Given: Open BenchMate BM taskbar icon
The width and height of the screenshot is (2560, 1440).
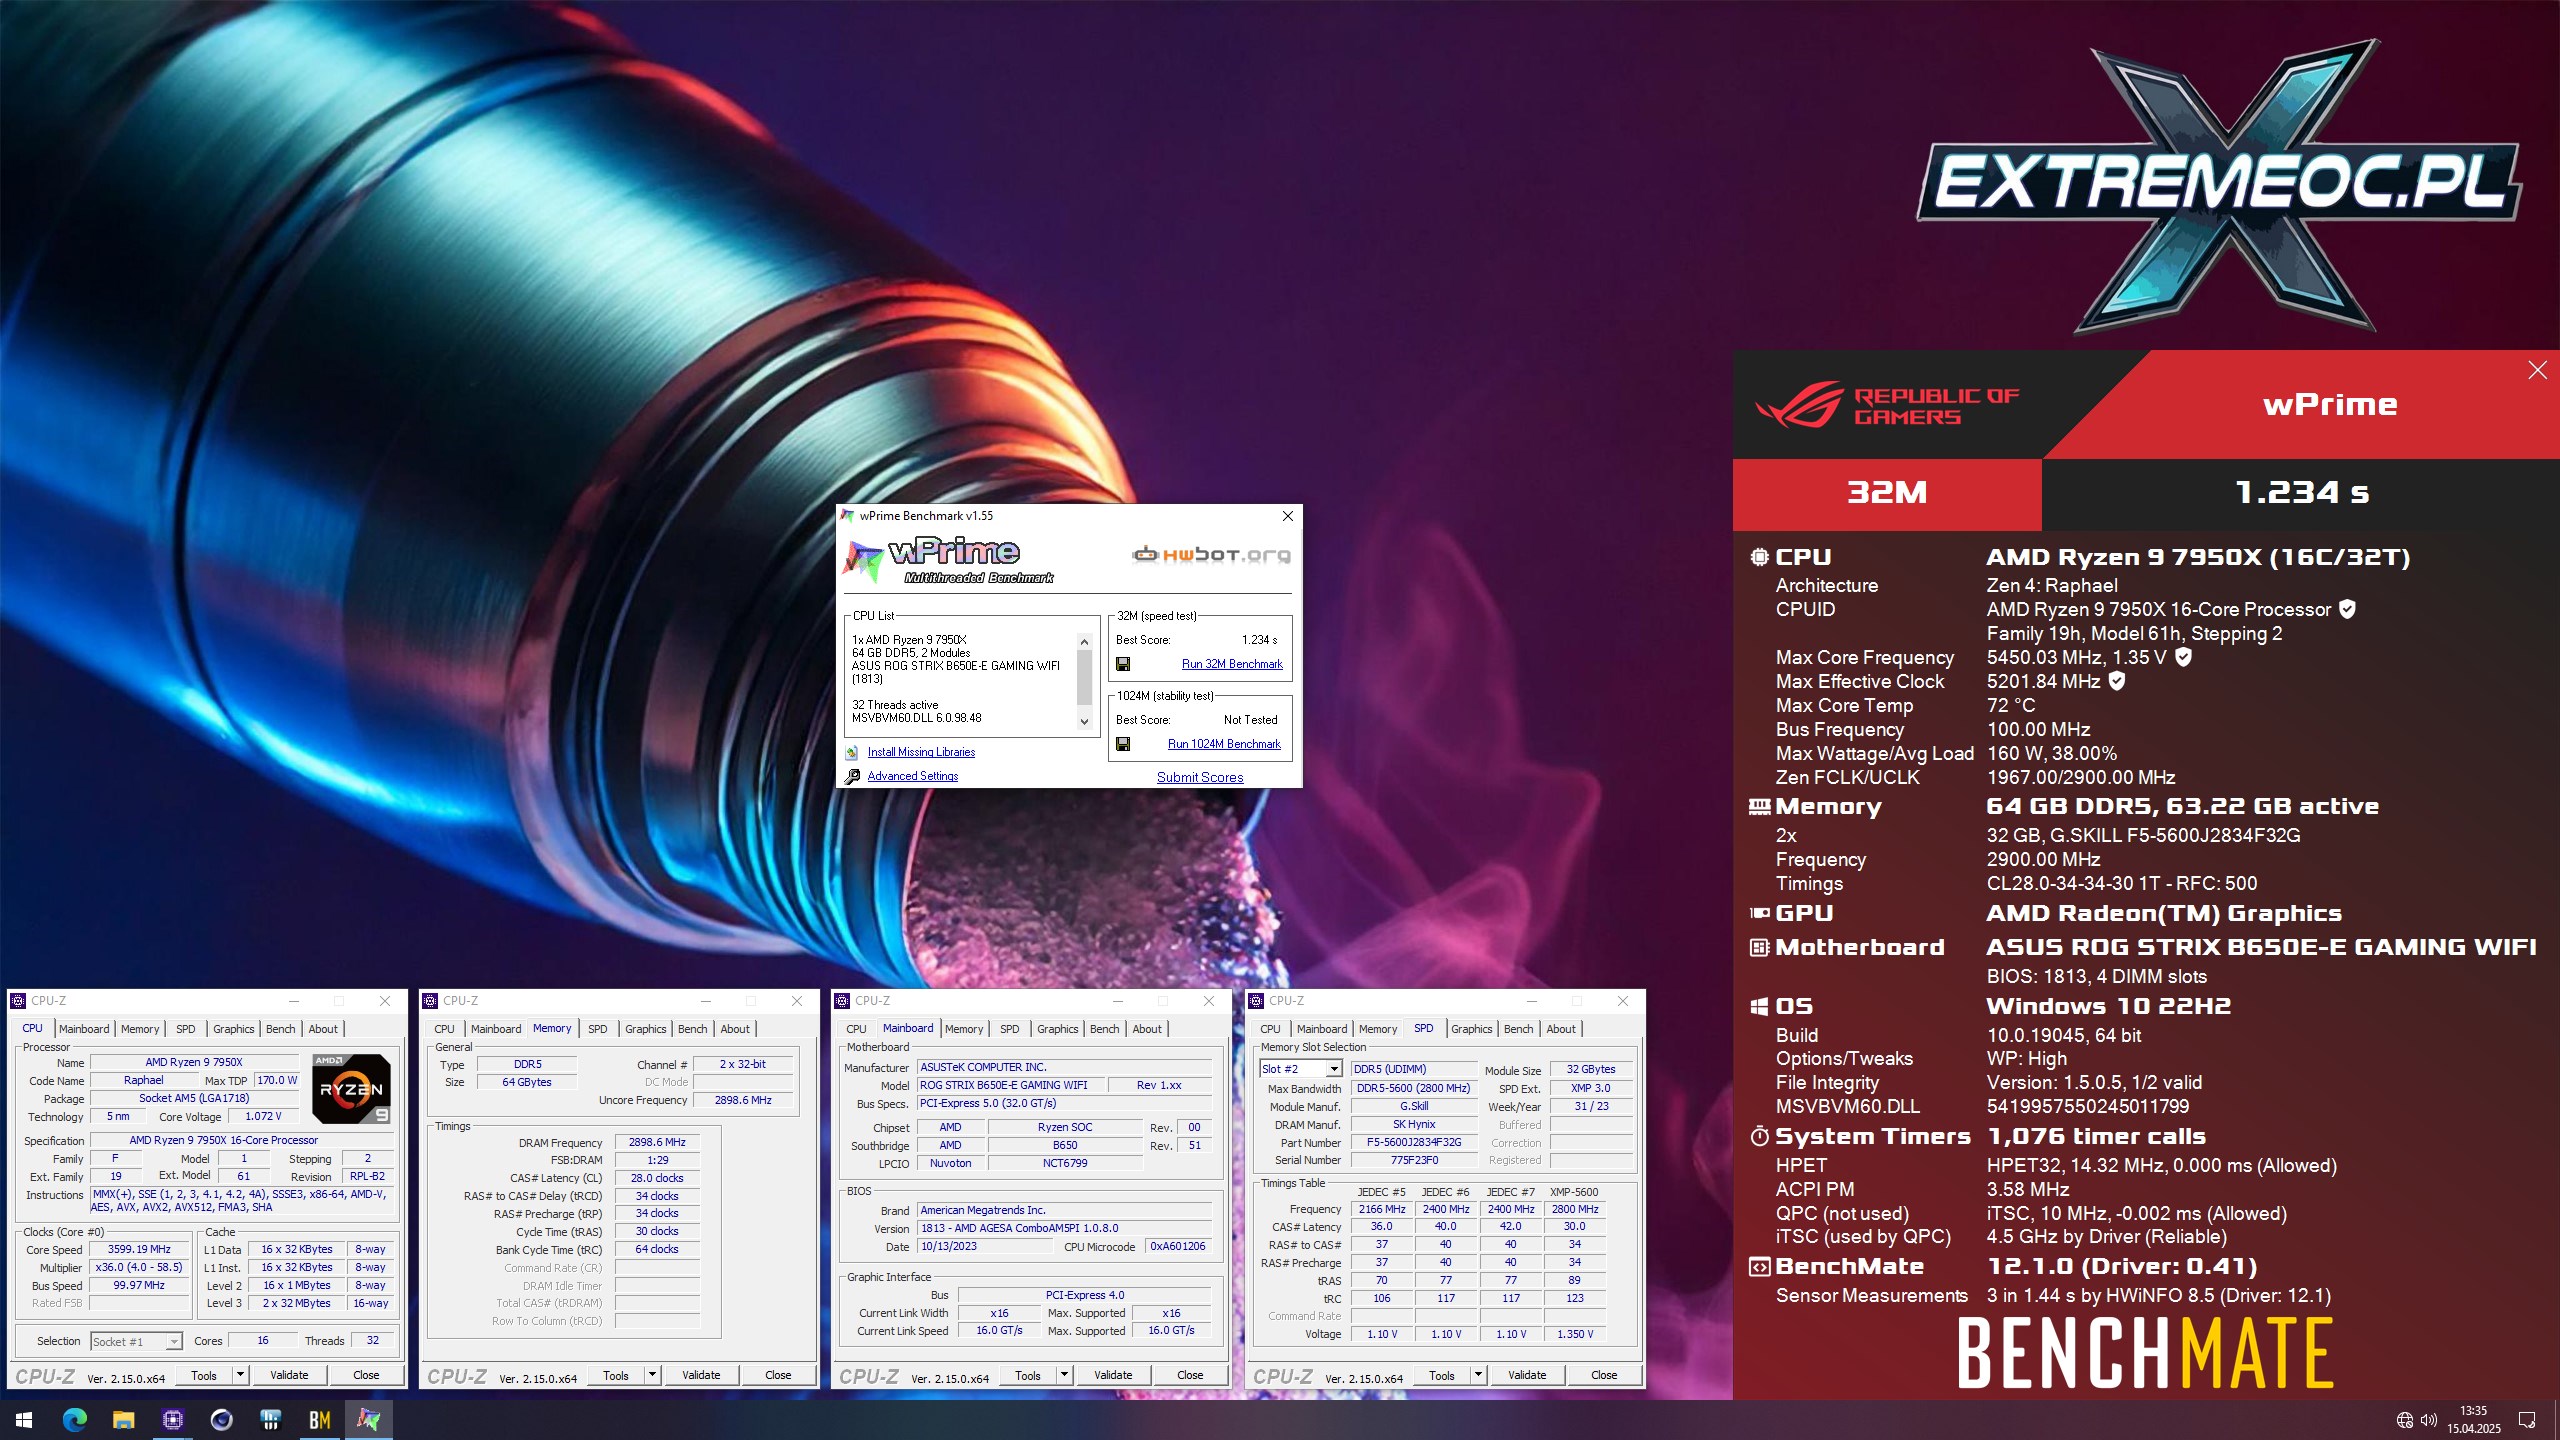Looking at the screenshot, I should coord(319,1420).
